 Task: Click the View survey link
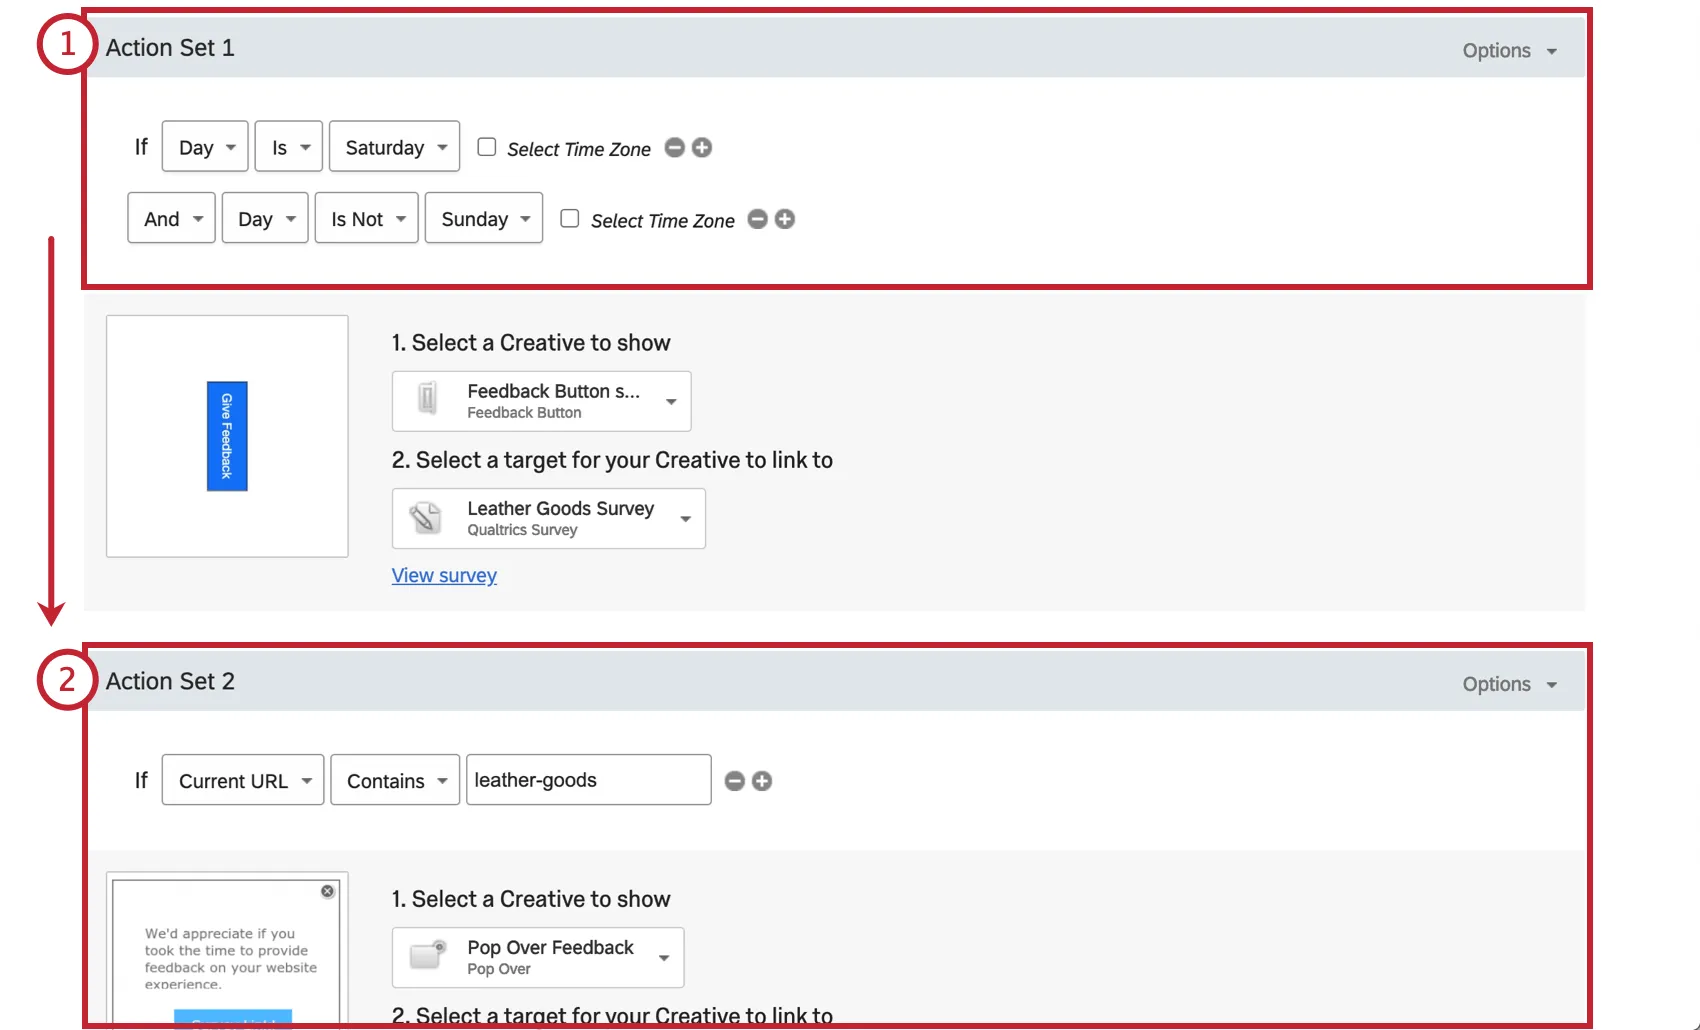click(x=444, y=576)
